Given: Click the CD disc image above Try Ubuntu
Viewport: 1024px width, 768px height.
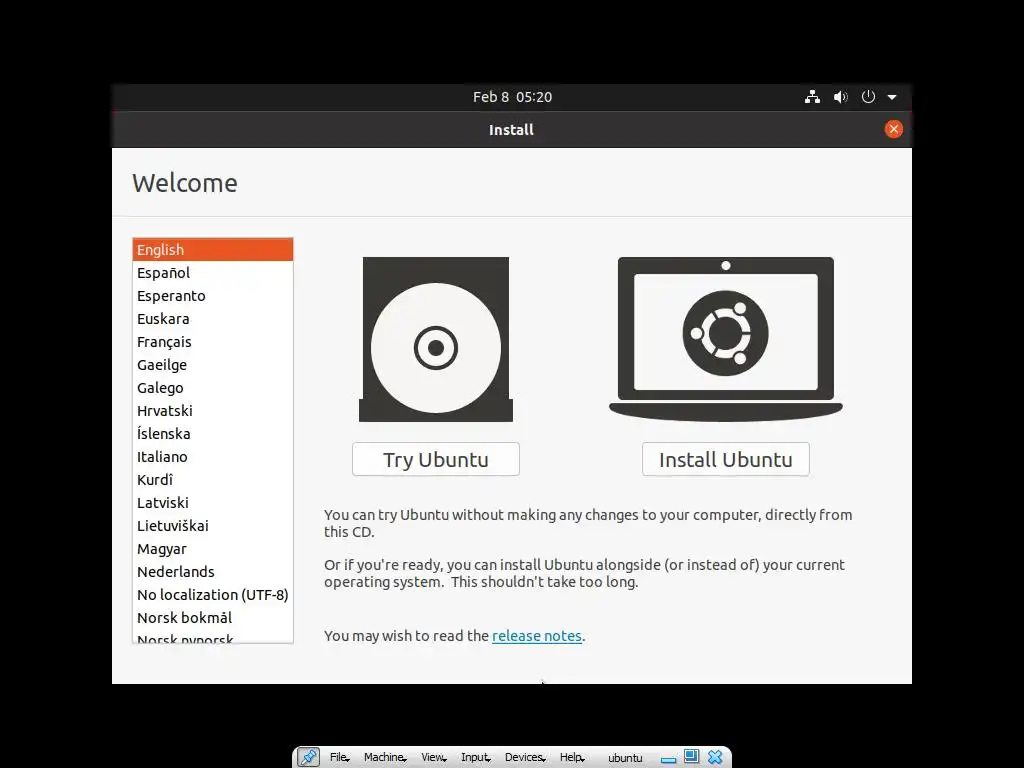Looking at the screenshot, I should coord(436,339).
